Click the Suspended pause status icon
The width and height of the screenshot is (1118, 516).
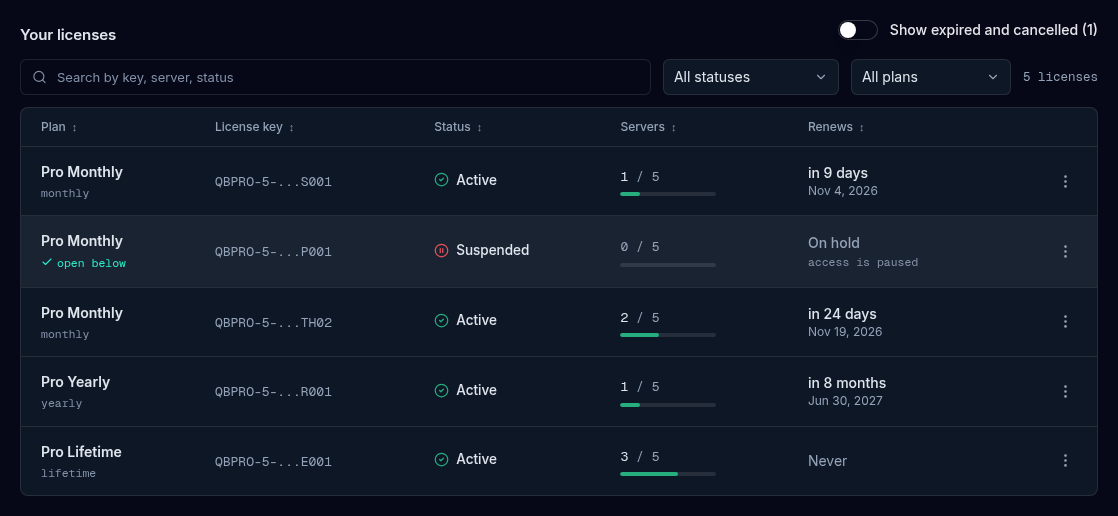(x=441, y=250)
